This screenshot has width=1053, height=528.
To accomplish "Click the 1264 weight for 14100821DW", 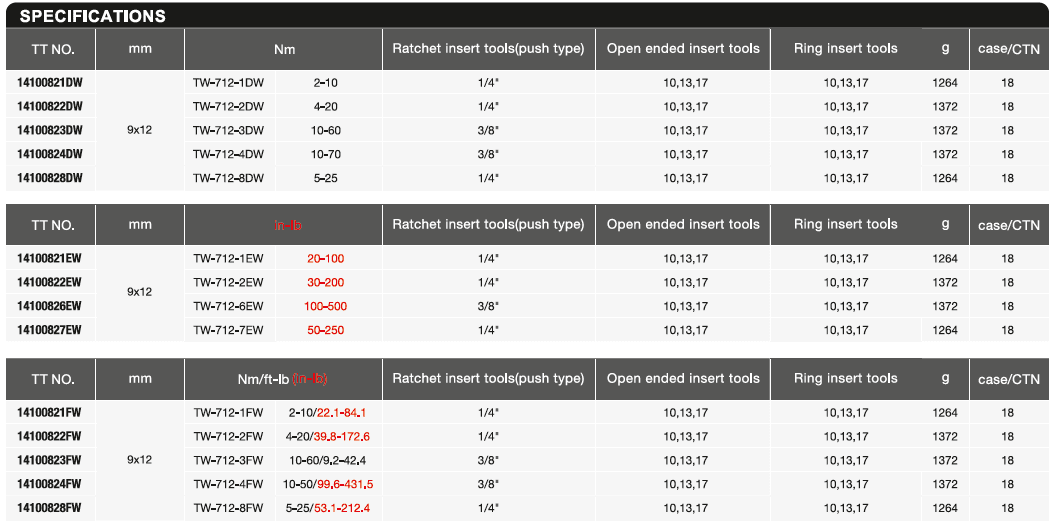I will point(945,83).
